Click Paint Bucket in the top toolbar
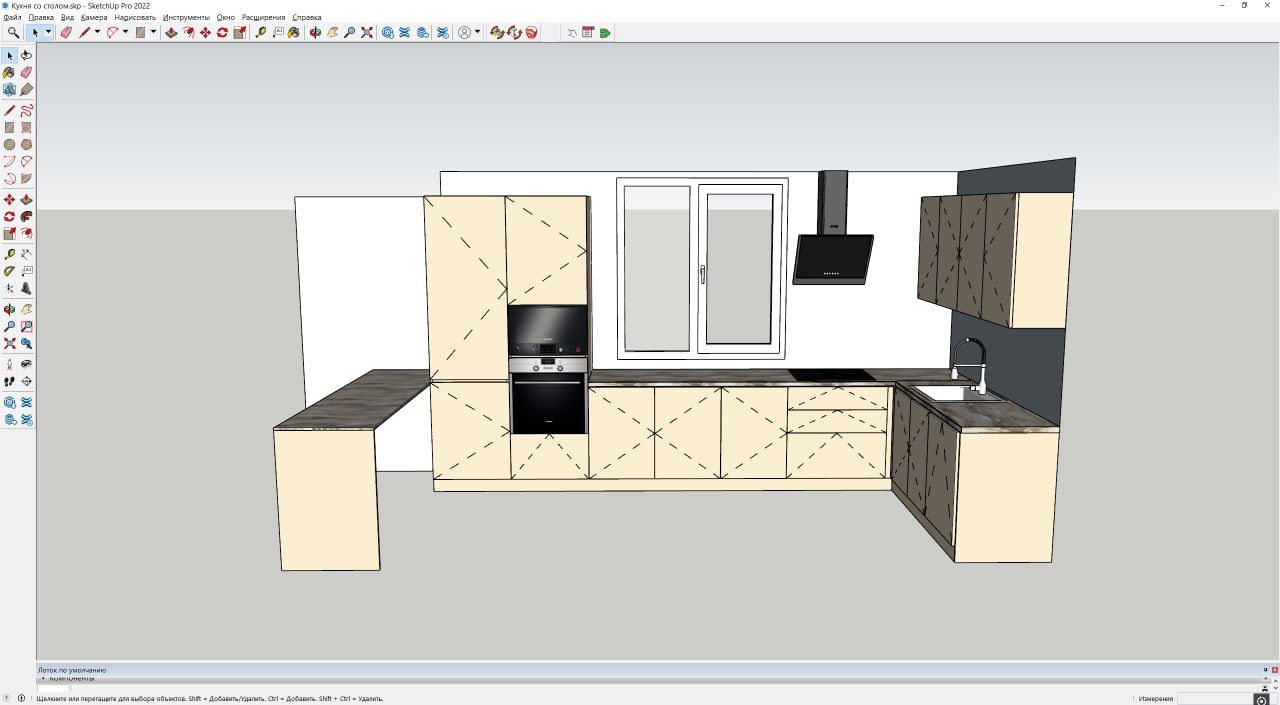The height and width of the screenshot is (705, 1280). (x=294, y=33)
